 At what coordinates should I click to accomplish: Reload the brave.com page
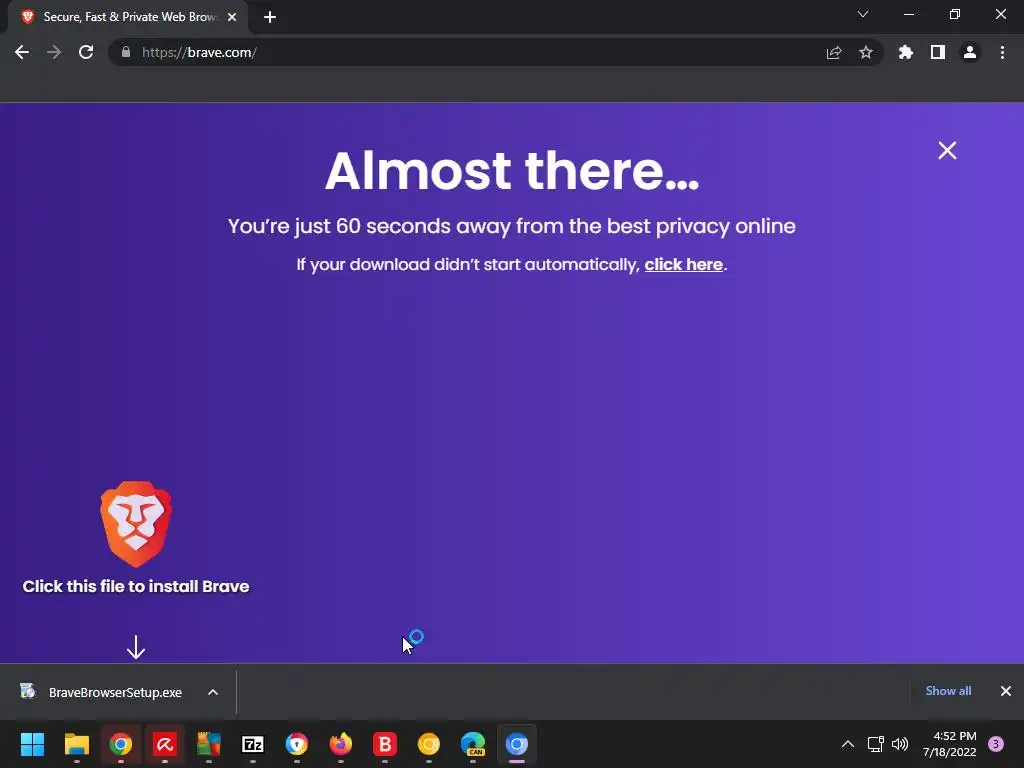click(x=86, y=52)
